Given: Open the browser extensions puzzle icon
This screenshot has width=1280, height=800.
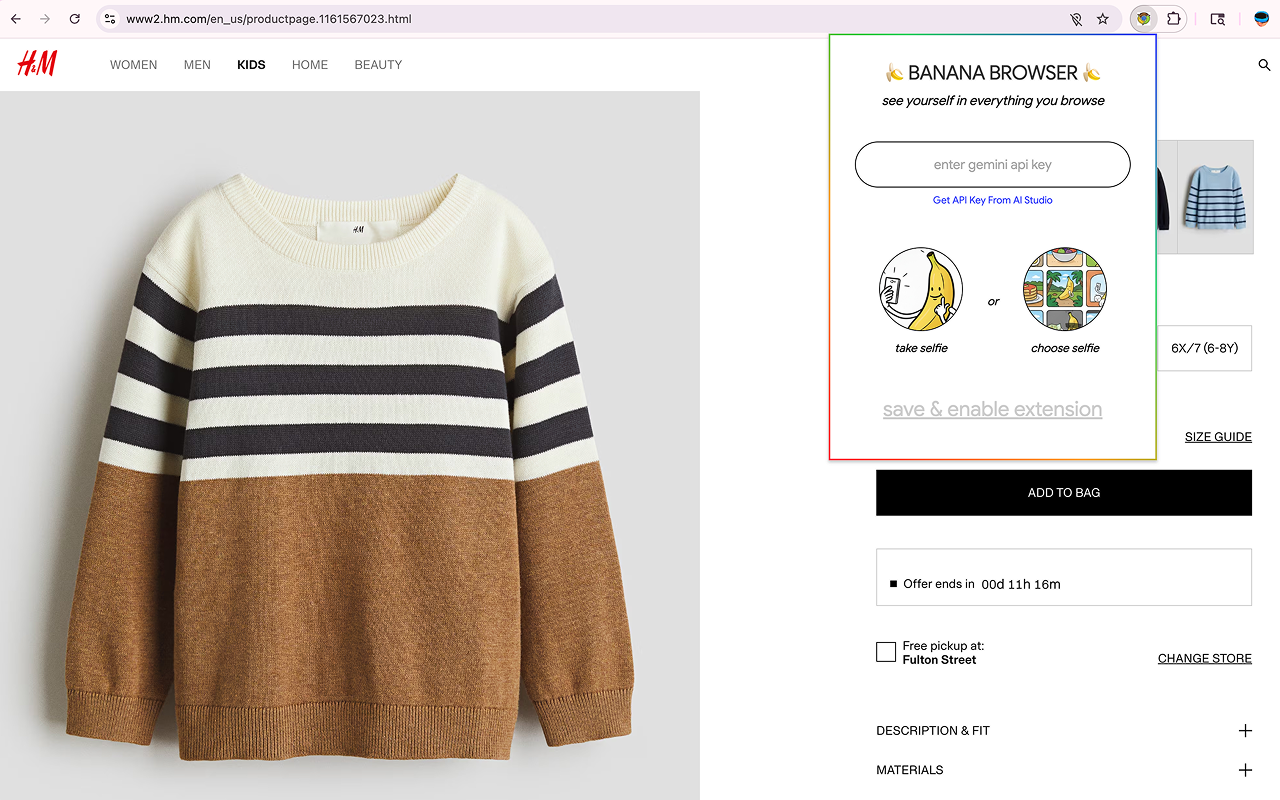Looking at the screenshot, I should point(1174,18).
